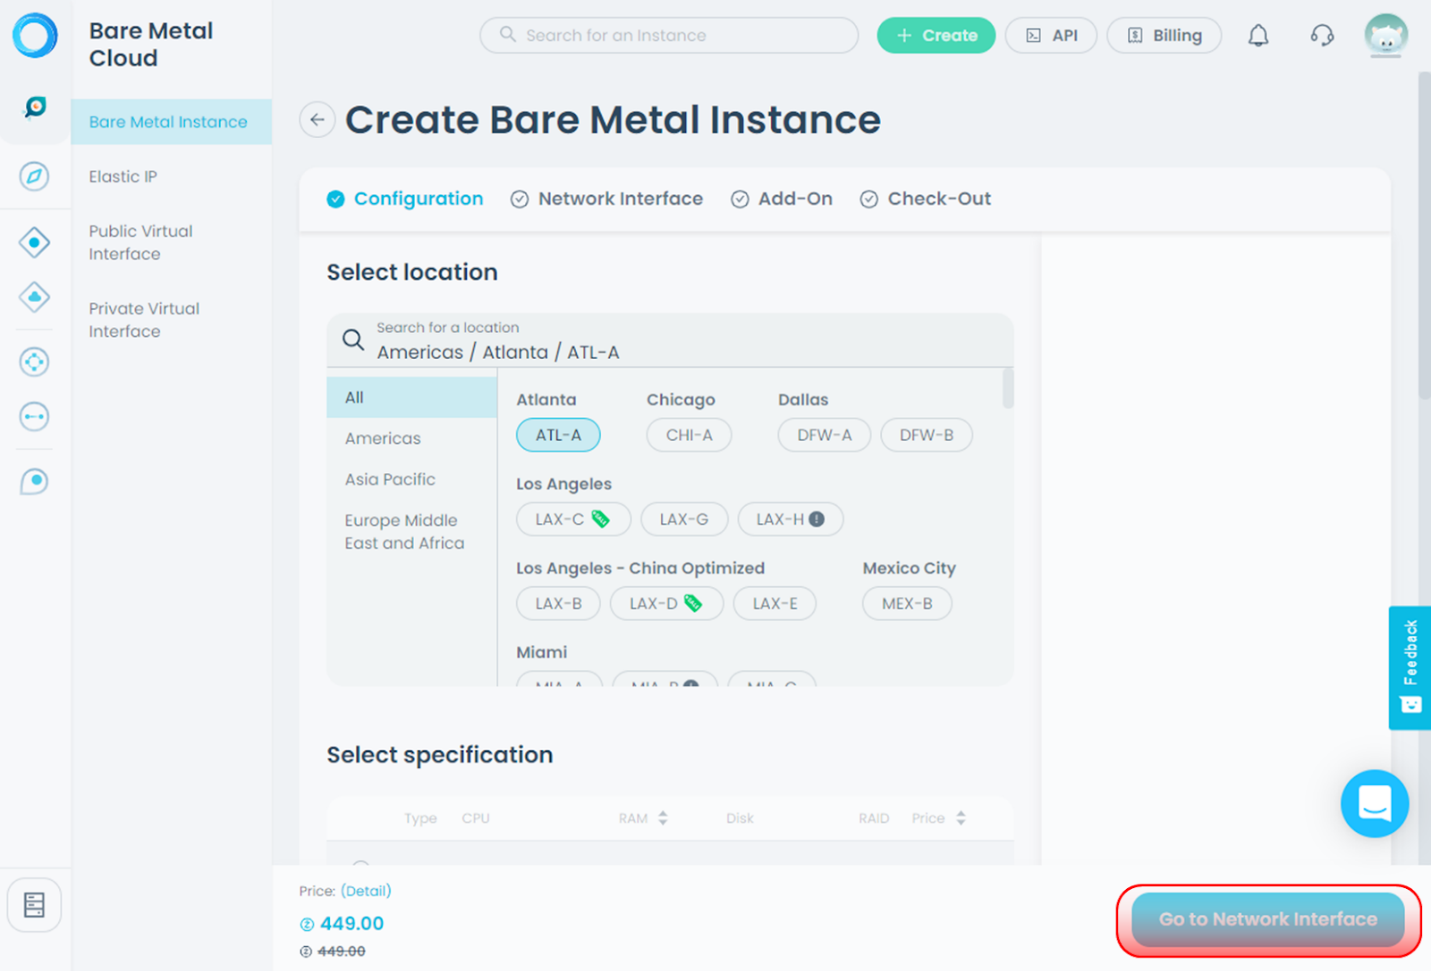The image size is (1431, 971).
Task: Click the point-to-point connection sidebar icon
Action: pos(34,416)
